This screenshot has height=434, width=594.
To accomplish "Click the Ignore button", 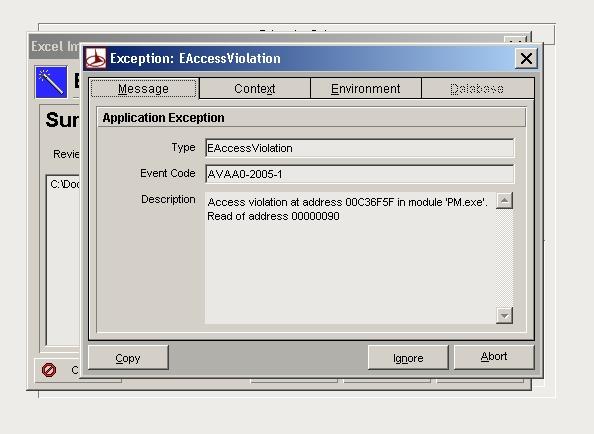I will click(x=408, y=358).
